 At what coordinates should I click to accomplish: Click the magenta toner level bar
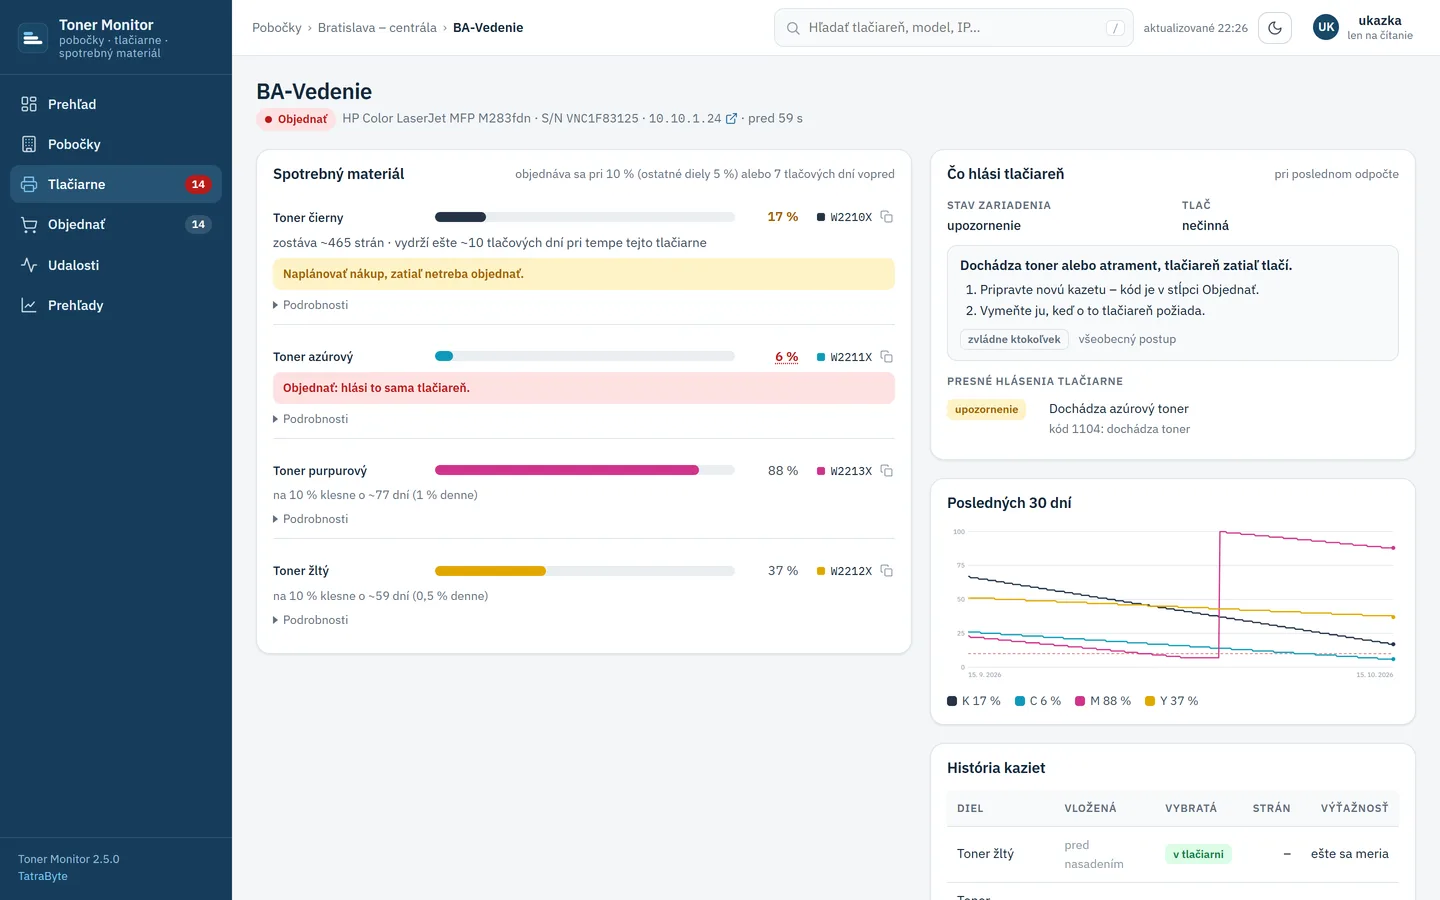585,470
